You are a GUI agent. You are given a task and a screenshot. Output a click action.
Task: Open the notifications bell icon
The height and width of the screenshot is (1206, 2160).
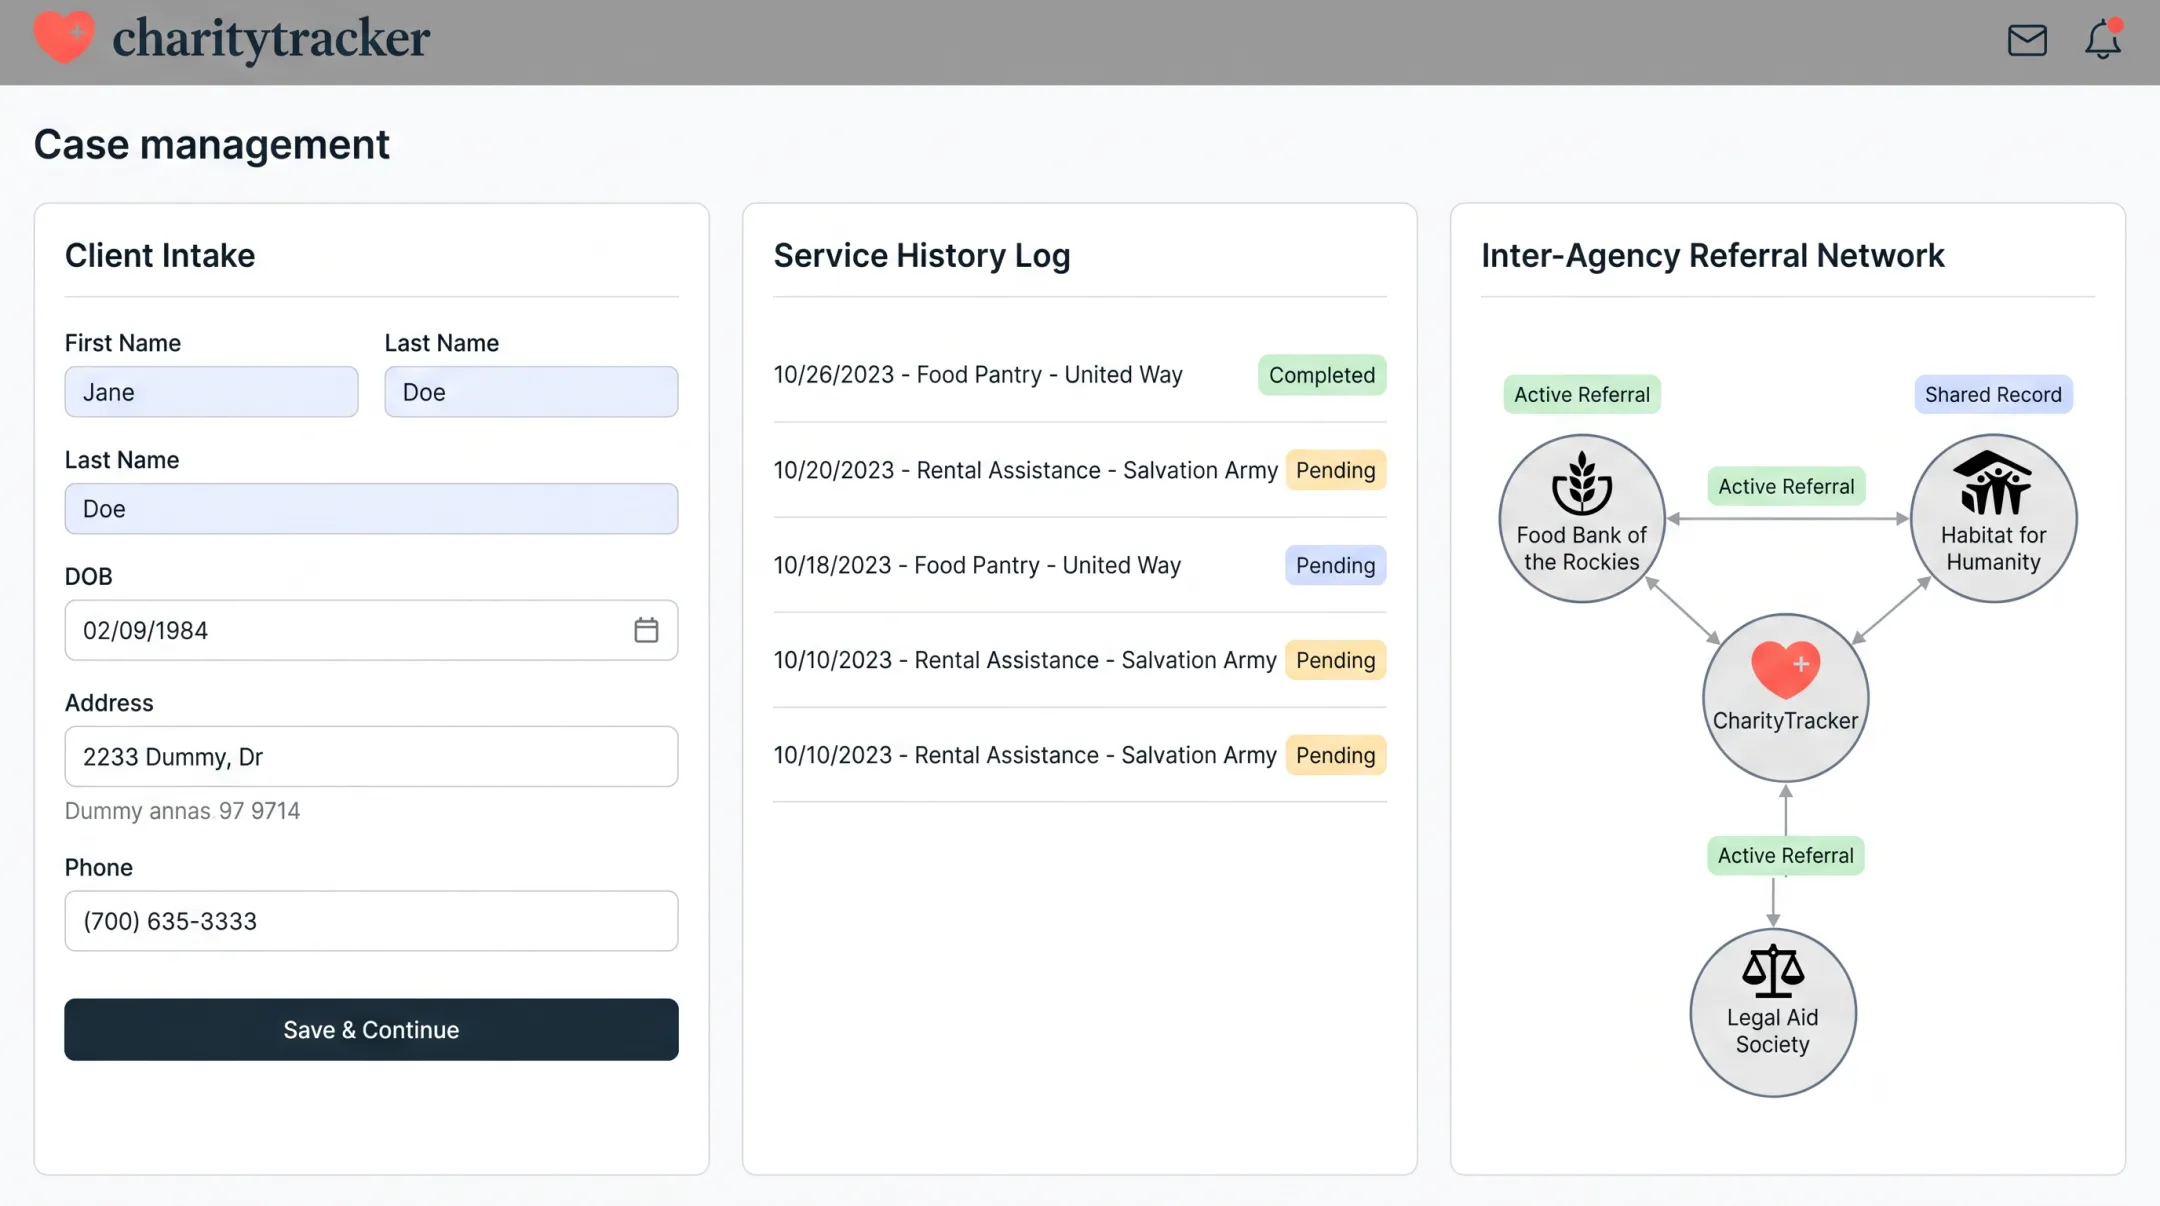click(2103, 40)
